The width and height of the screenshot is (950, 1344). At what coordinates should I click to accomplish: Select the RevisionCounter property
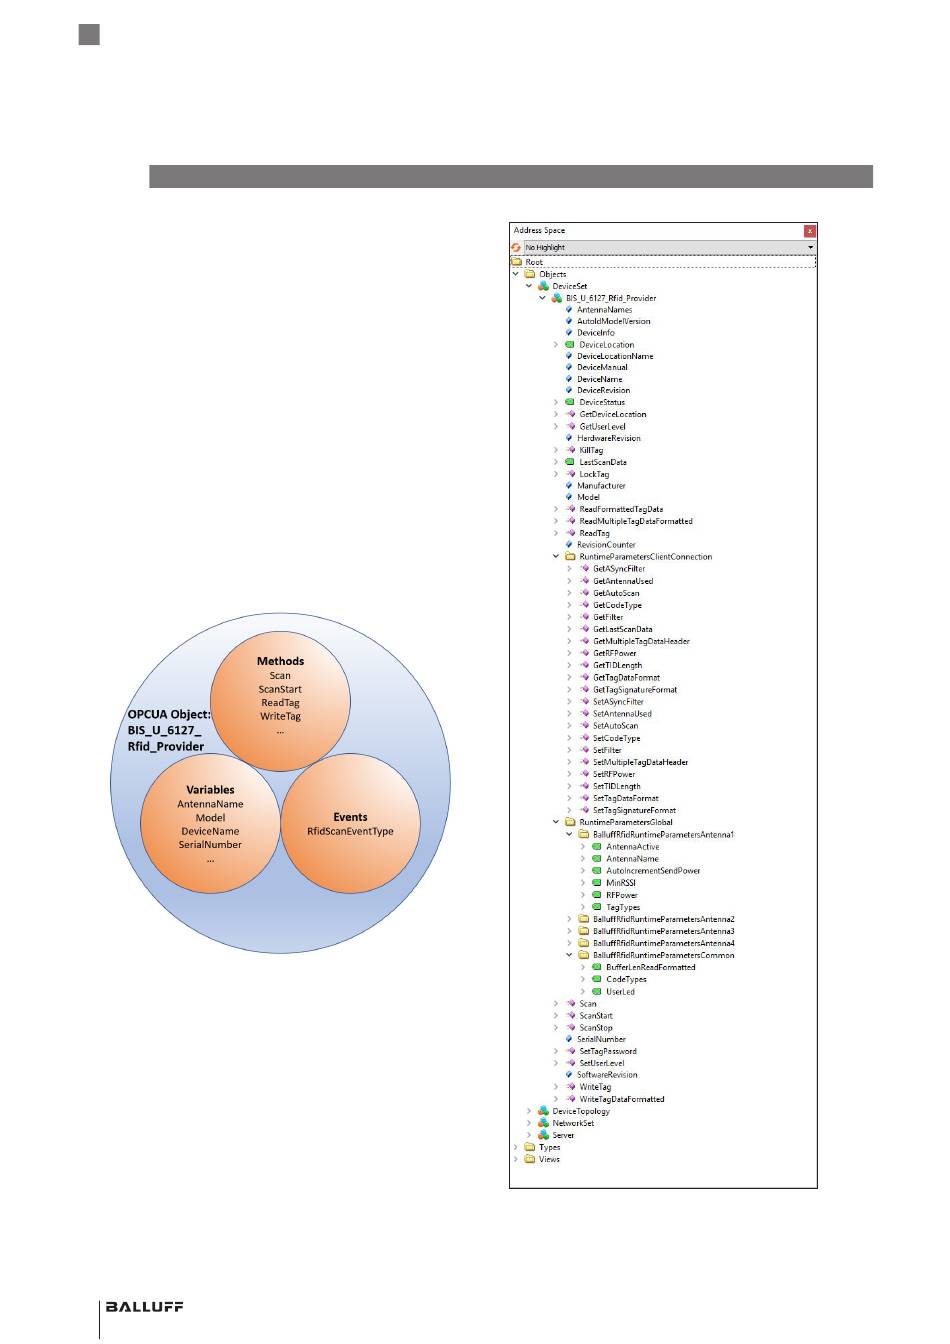[x=606, y=545]
